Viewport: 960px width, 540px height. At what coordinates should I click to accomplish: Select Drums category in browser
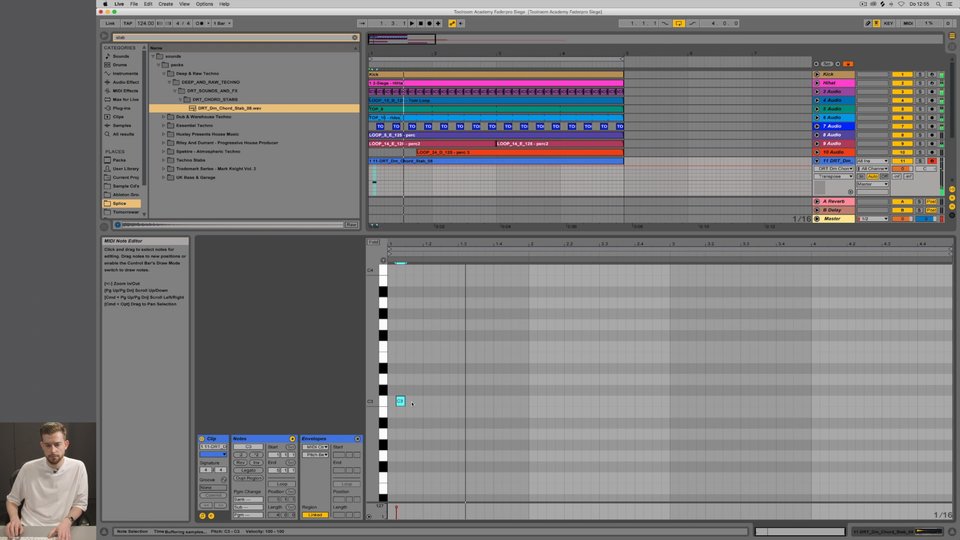120,65
